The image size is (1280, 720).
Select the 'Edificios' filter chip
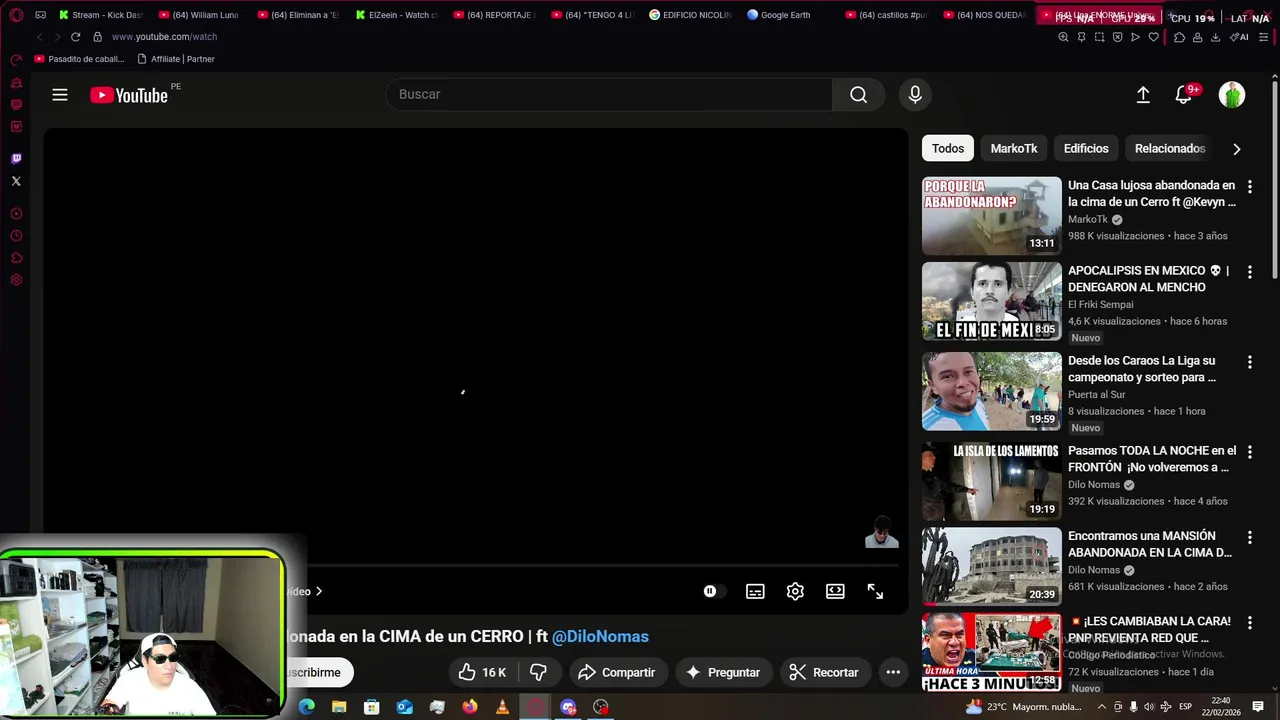coord(1086,148)
